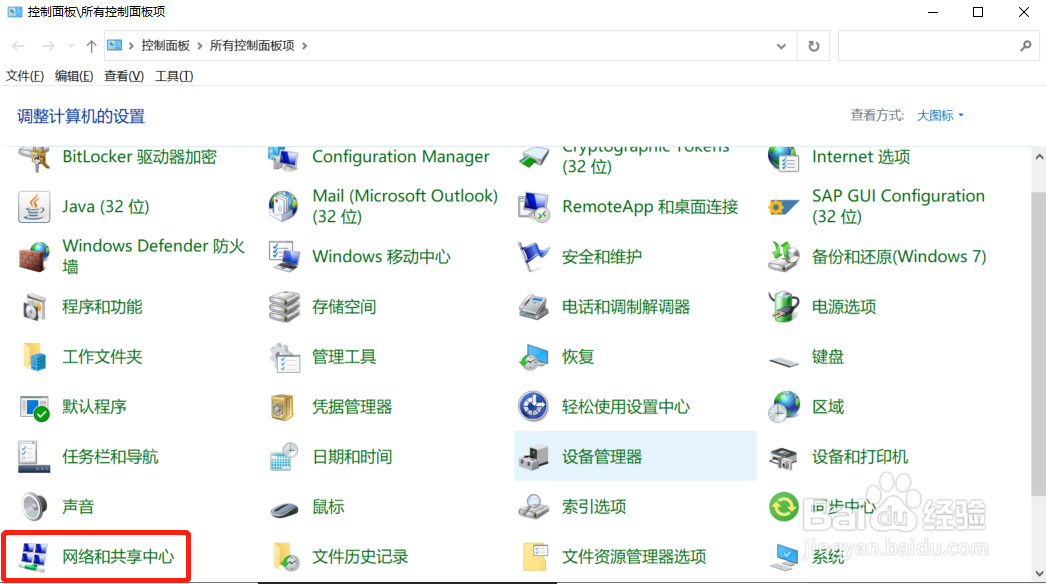Open the 查看(V) menu
This screenshot has height=584, width=1046.
click(122, 75)
